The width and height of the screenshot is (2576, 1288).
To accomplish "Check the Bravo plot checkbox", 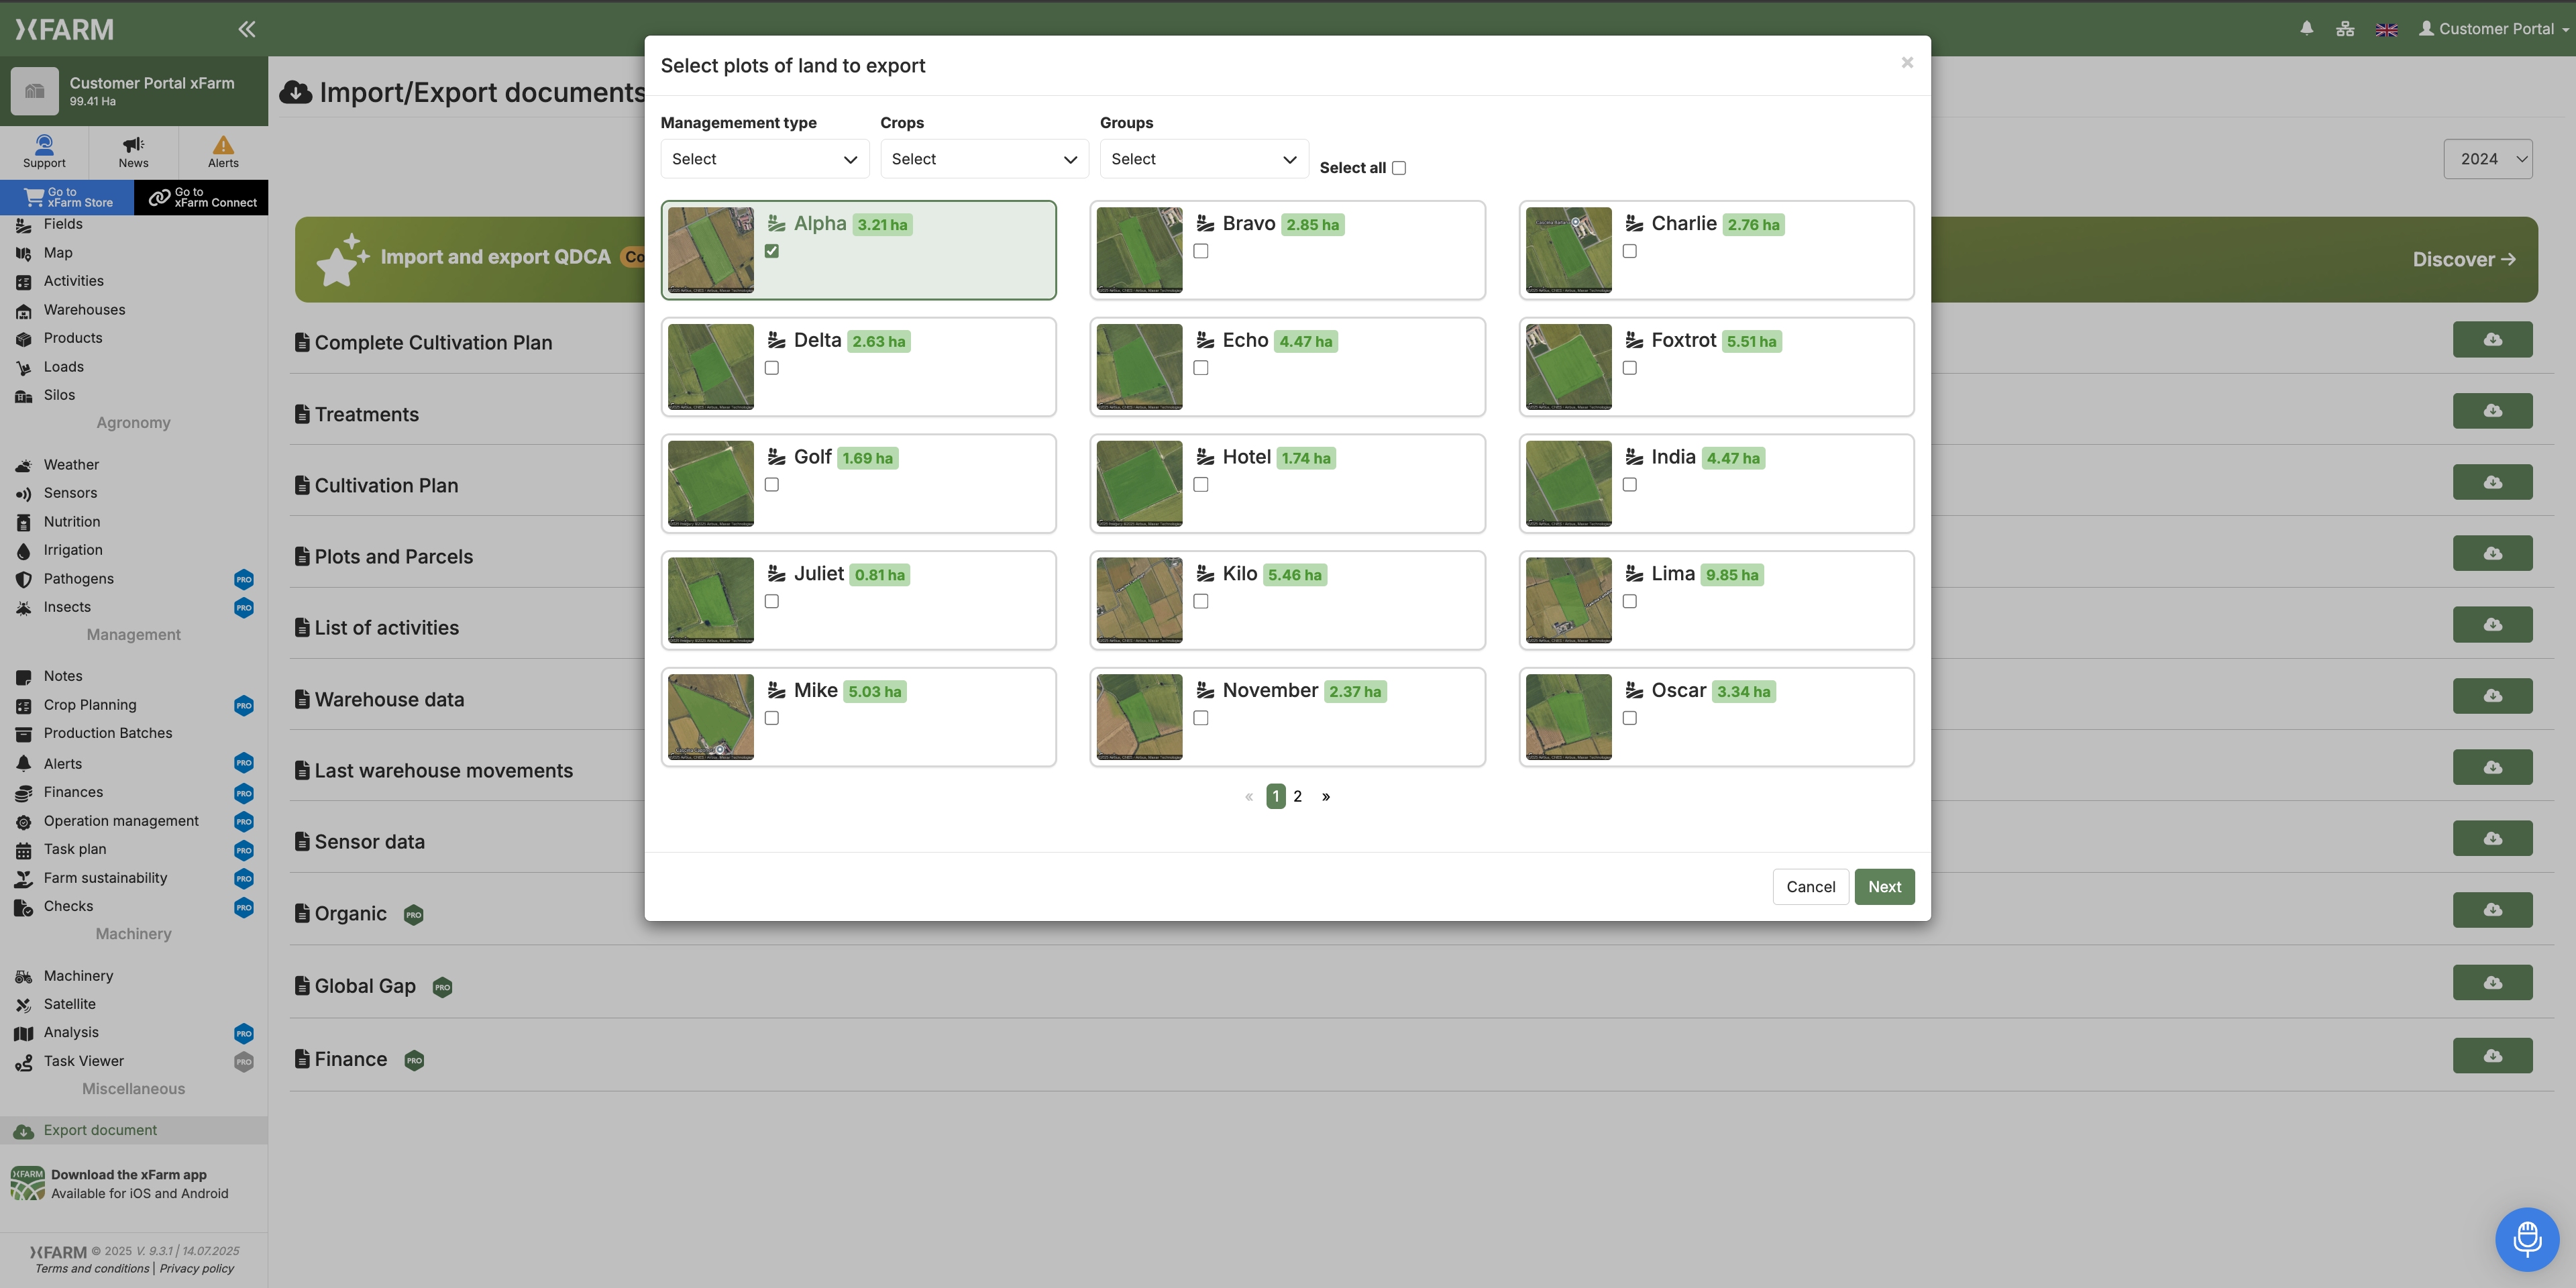I will pos(1200,251).
